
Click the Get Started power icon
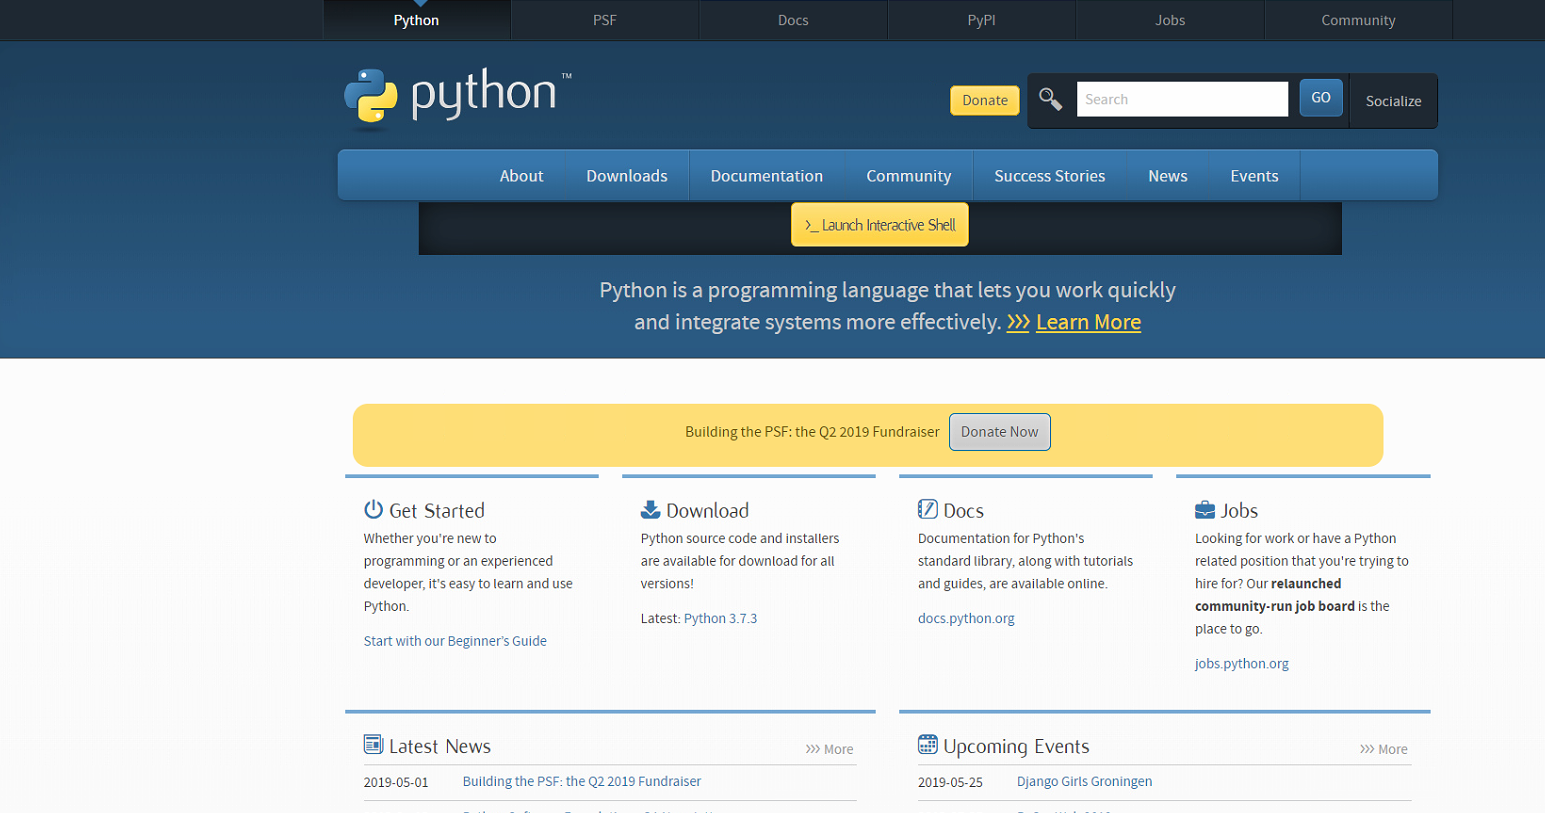[373, 509]
